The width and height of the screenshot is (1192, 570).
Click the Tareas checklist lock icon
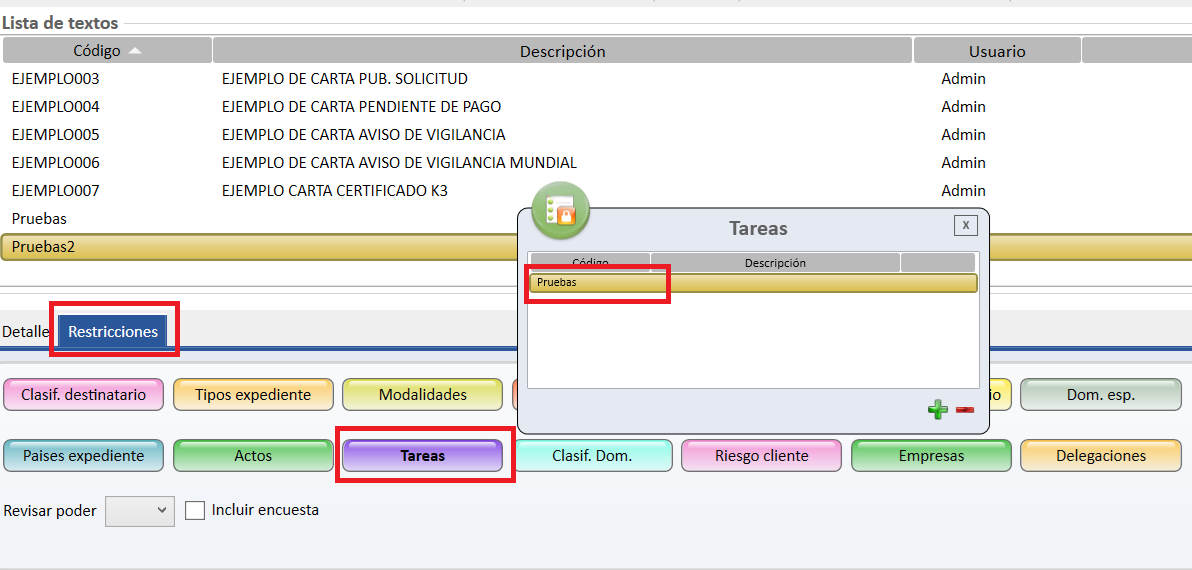click(560, 210)
